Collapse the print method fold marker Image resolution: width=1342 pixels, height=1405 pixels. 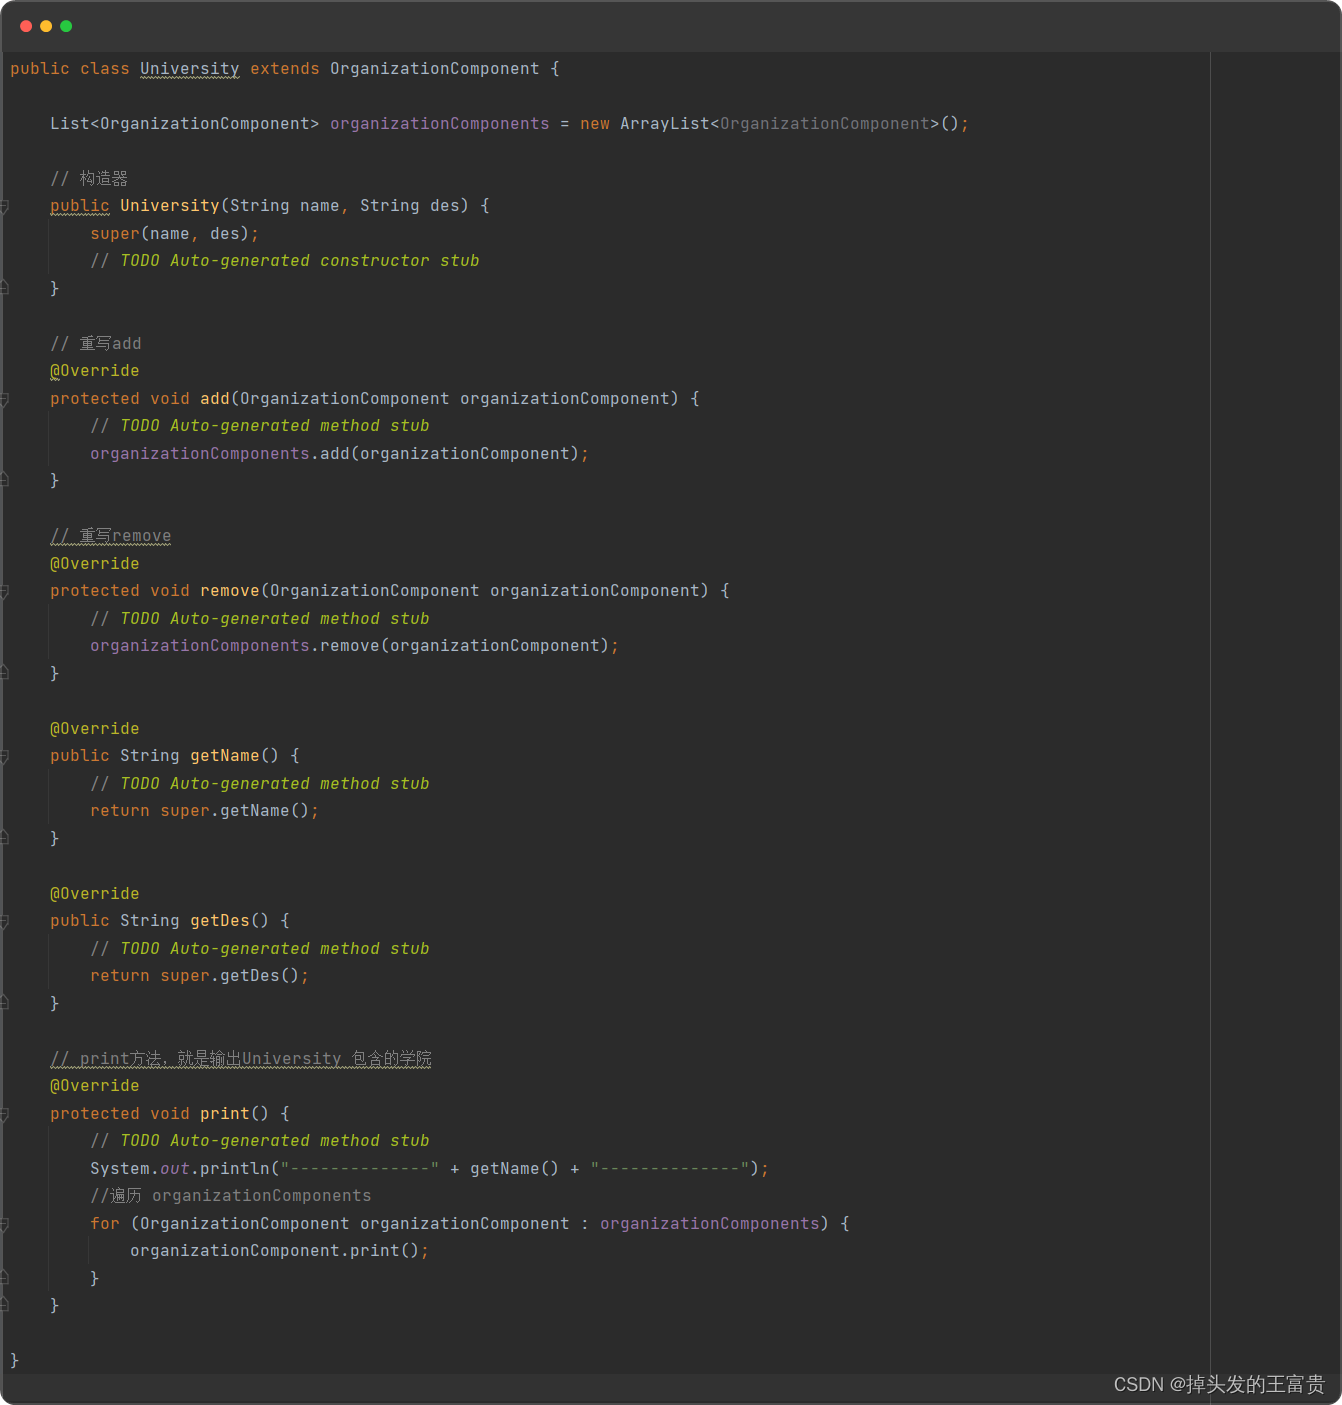(4, 1114)
